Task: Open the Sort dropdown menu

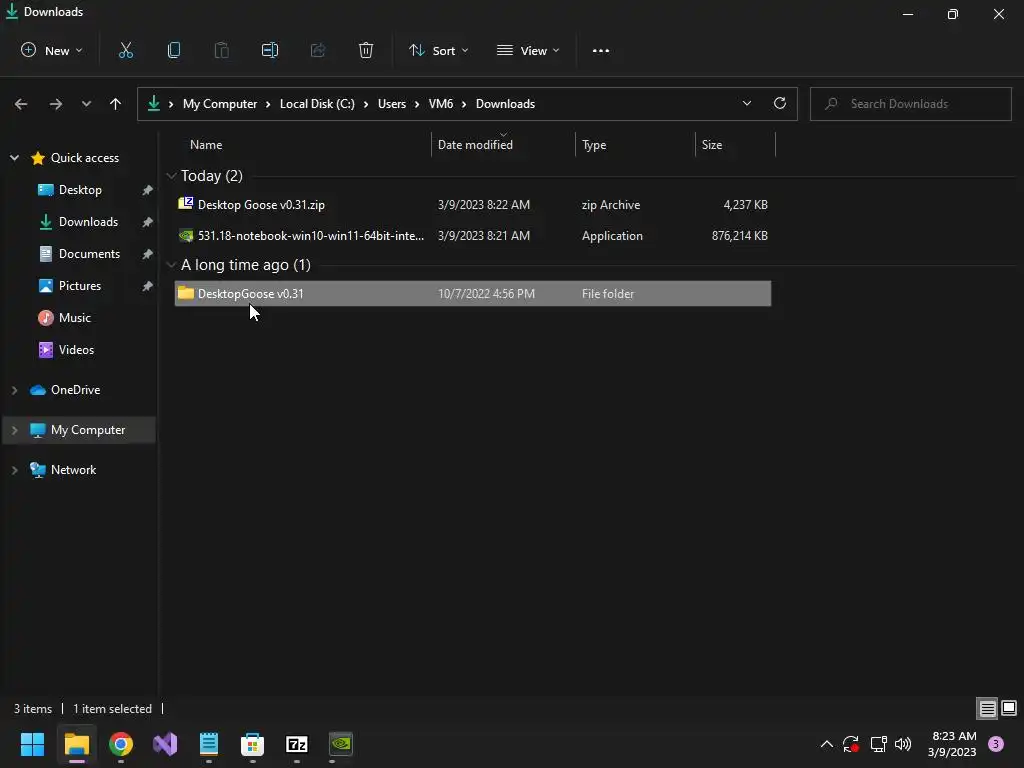Action: tap(439, 50)
